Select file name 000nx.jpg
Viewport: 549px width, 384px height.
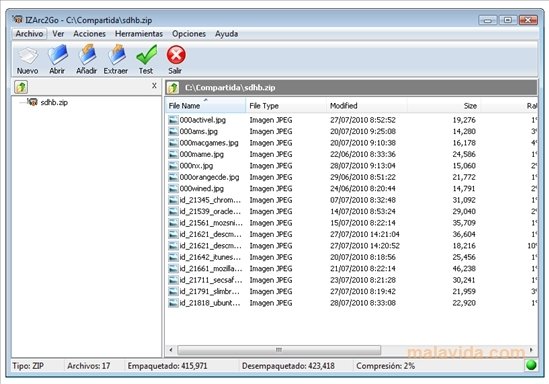[x=196, y=166]
